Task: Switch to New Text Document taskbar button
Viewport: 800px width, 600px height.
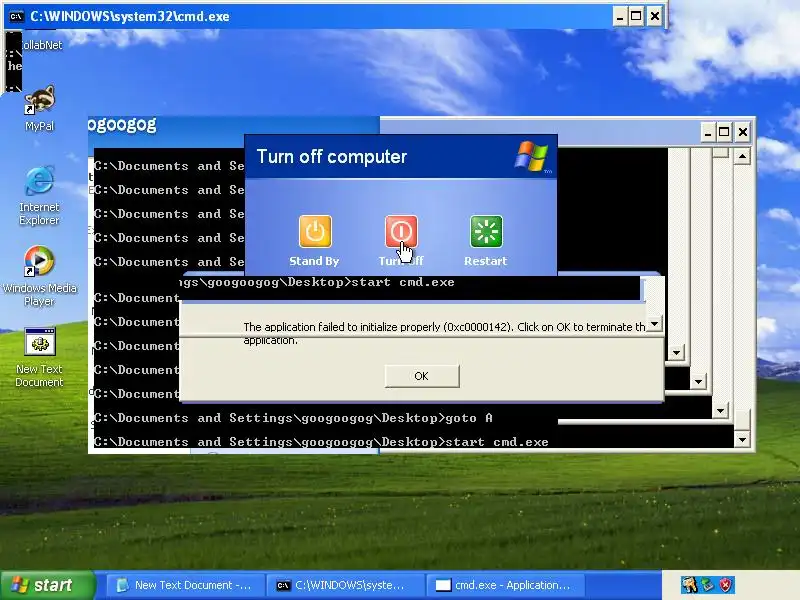Action: (x=185, y=585)
